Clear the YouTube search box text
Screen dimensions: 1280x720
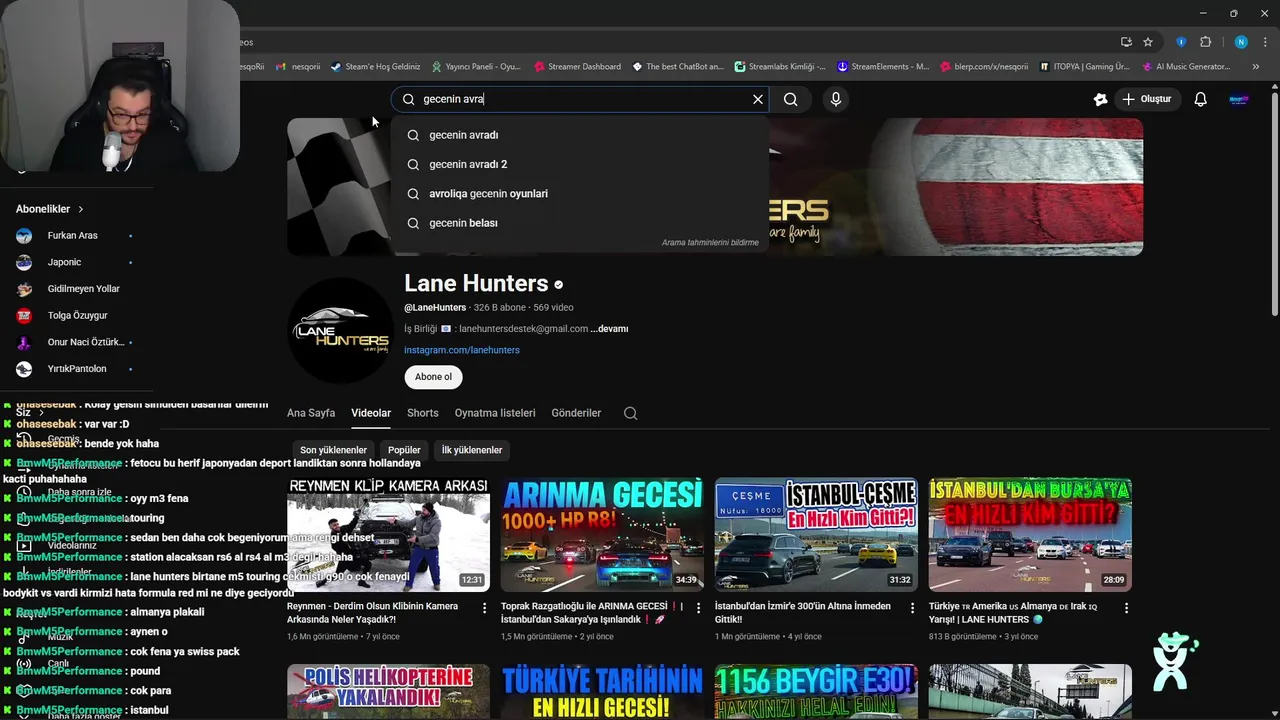[758, 99]
